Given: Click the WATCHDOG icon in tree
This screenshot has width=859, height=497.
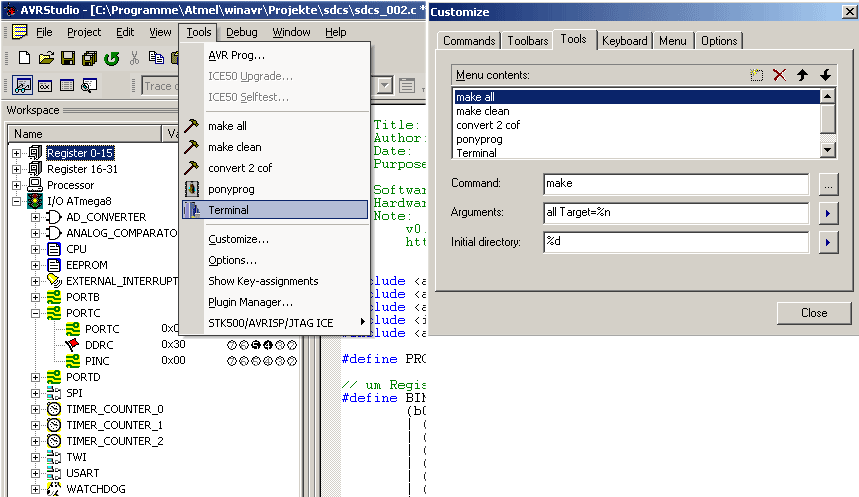Looking at the screenshot, I should click(54, 489).
